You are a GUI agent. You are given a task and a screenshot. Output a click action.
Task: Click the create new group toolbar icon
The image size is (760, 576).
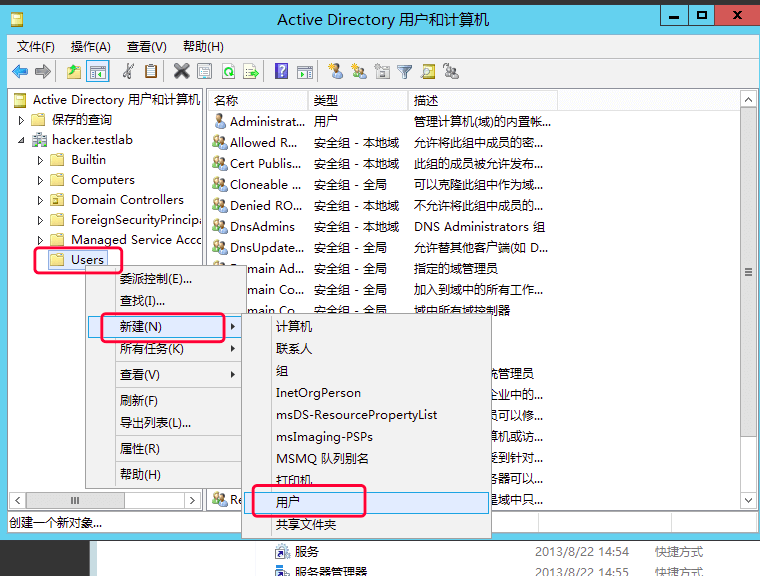coord(359,72)
